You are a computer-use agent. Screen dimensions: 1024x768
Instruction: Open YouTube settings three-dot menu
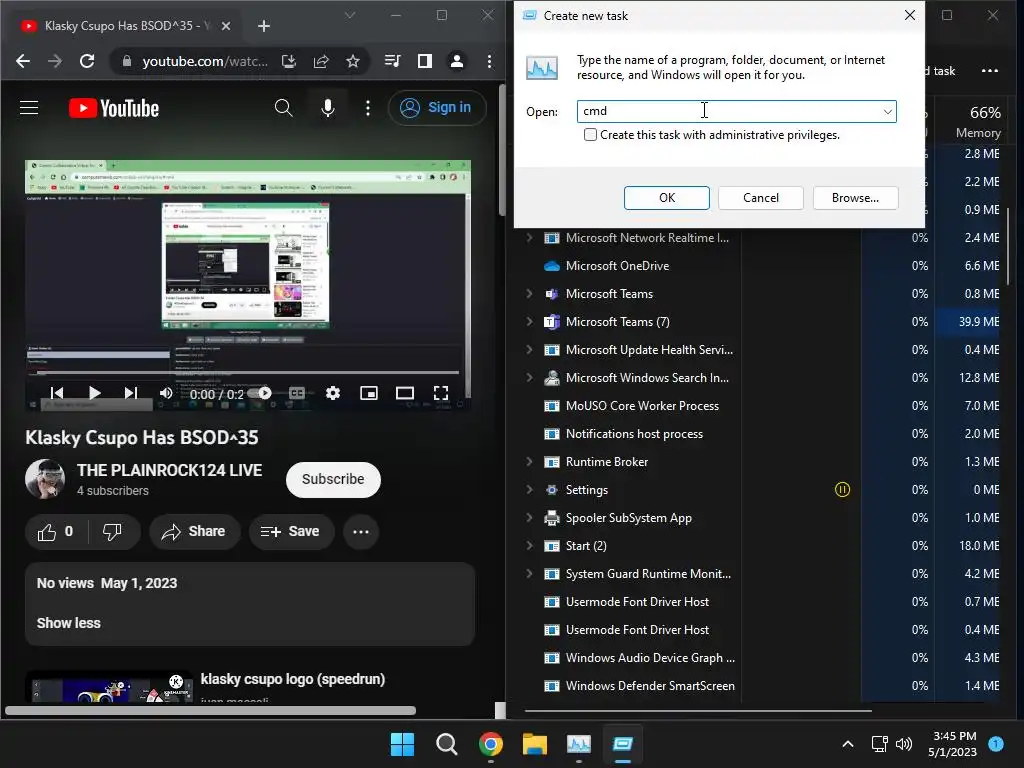[368, 108]
